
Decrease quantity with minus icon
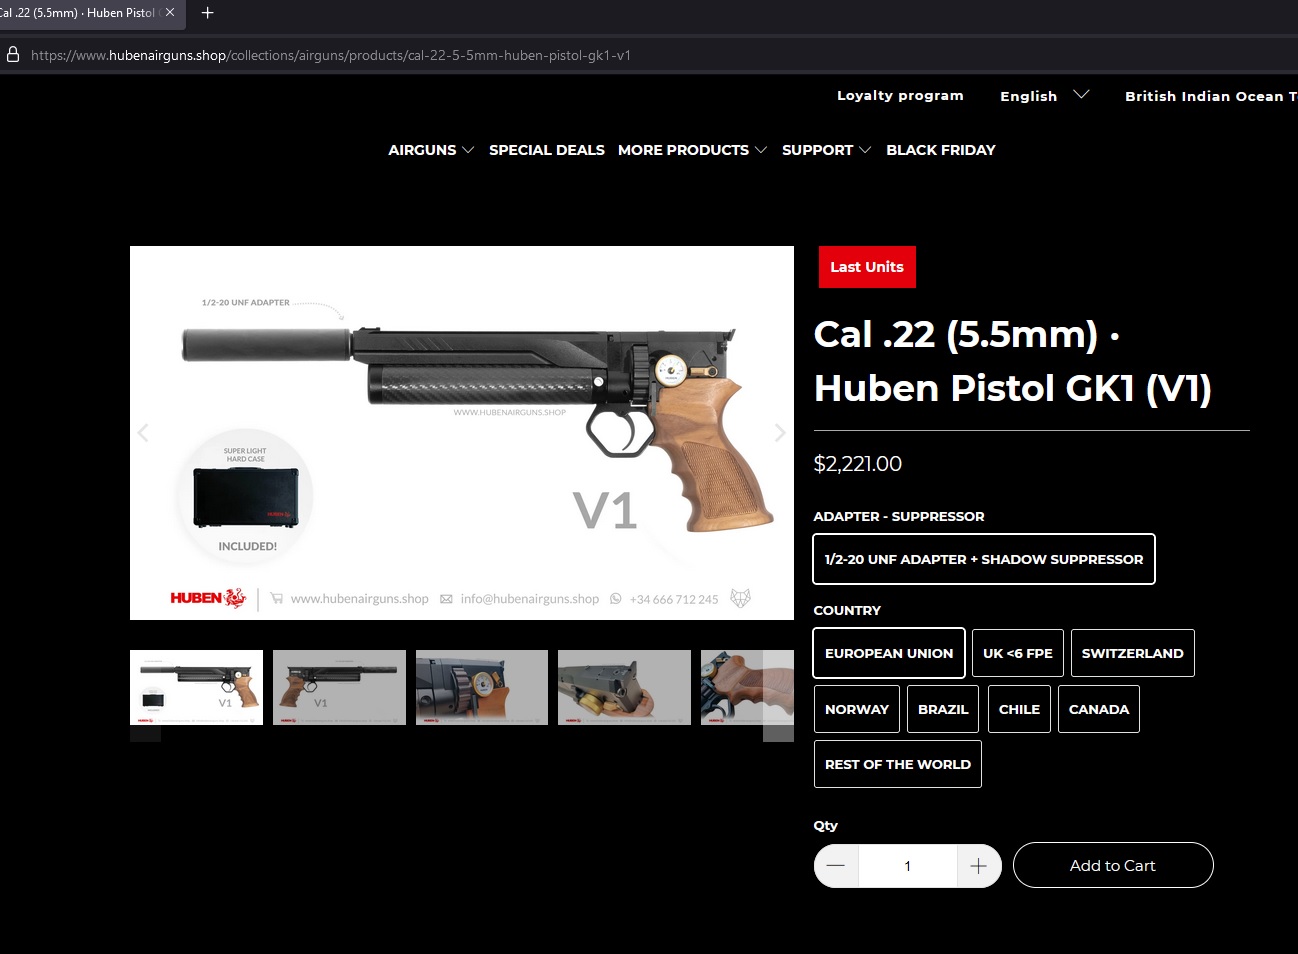point(836,866)
